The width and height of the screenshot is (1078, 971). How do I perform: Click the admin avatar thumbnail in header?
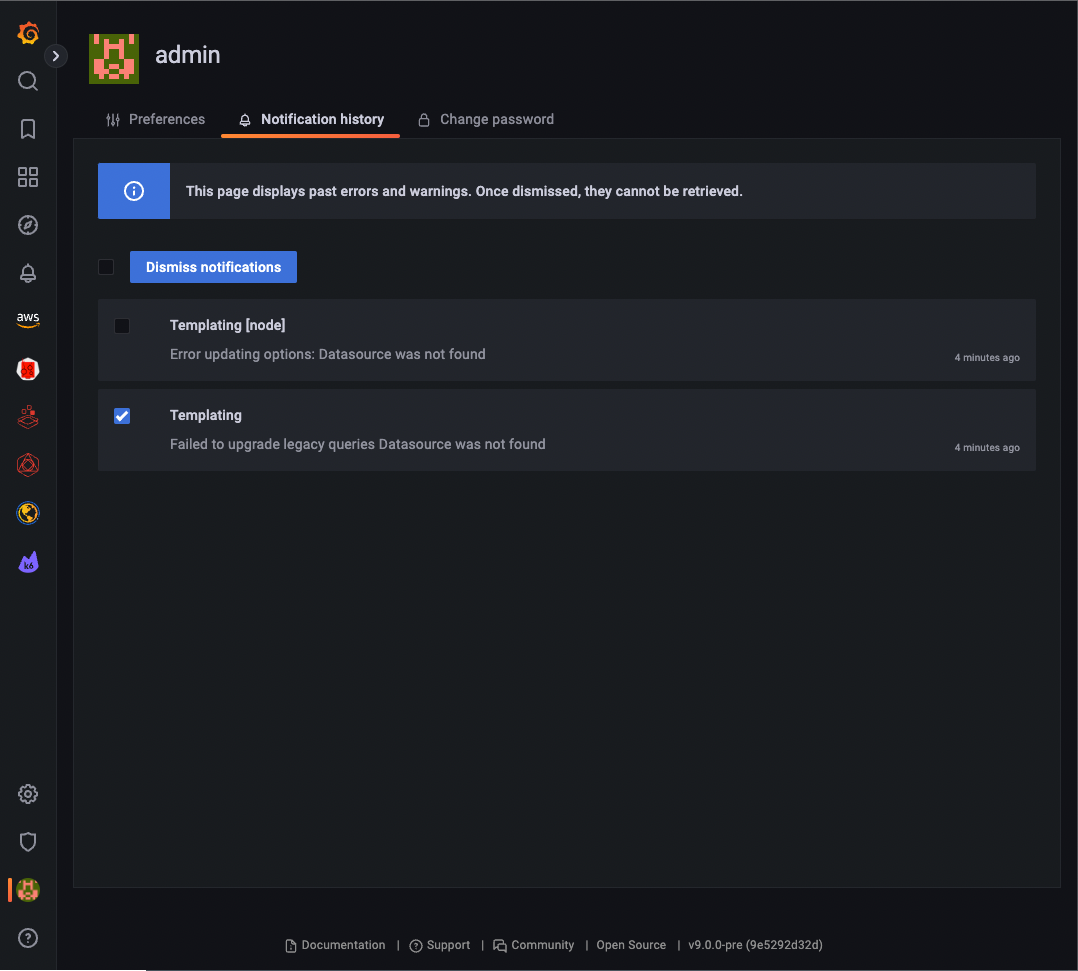pos(114,58)
